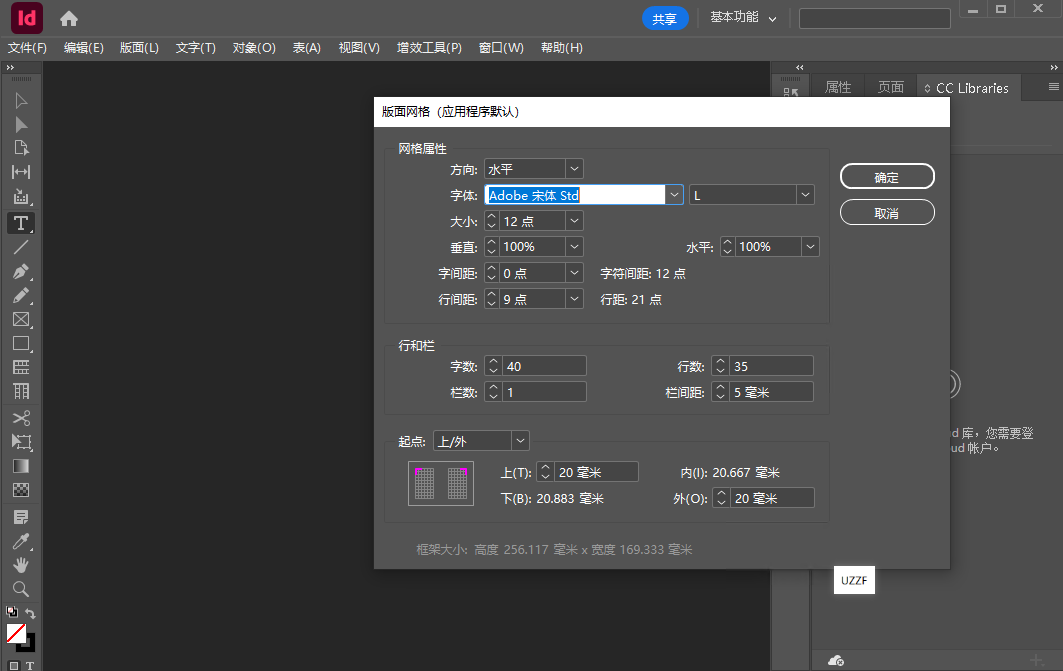The width and height of the screenshot is (1063, 671).
Task: Select the Gradient Feather tool
Action: [x=21, y=490]
